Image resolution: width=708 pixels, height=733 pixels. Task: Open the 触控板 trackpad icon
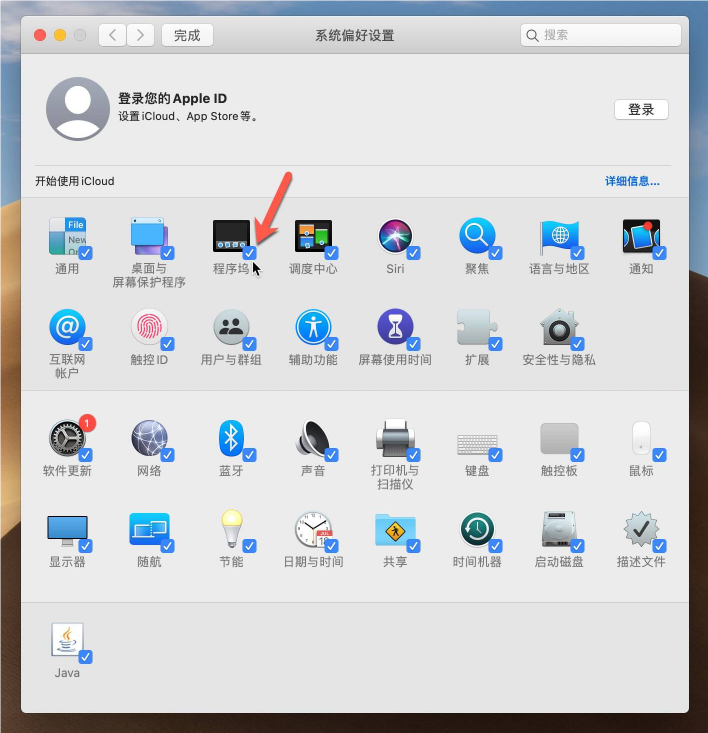[559, 438]
